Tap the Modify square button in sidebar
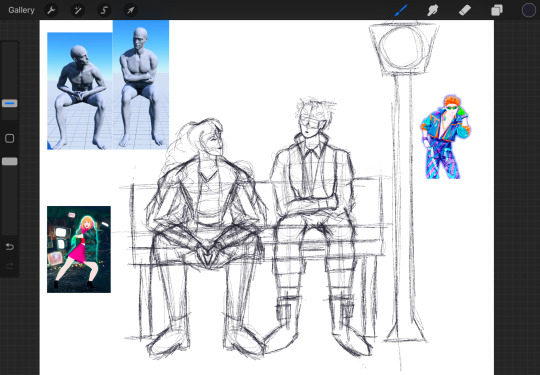Viewport: 540px width, 375px height. pyautogui.click(x=10, y=138)
